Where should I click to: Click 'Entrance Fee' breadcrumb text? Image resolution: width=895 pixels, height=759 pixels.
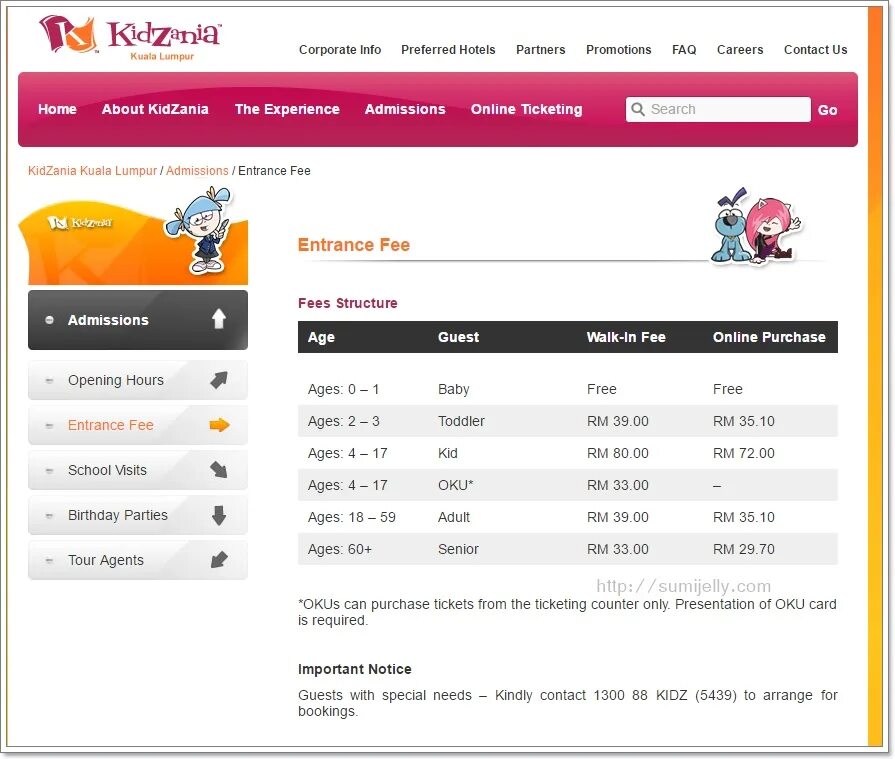tap(274, 171)
